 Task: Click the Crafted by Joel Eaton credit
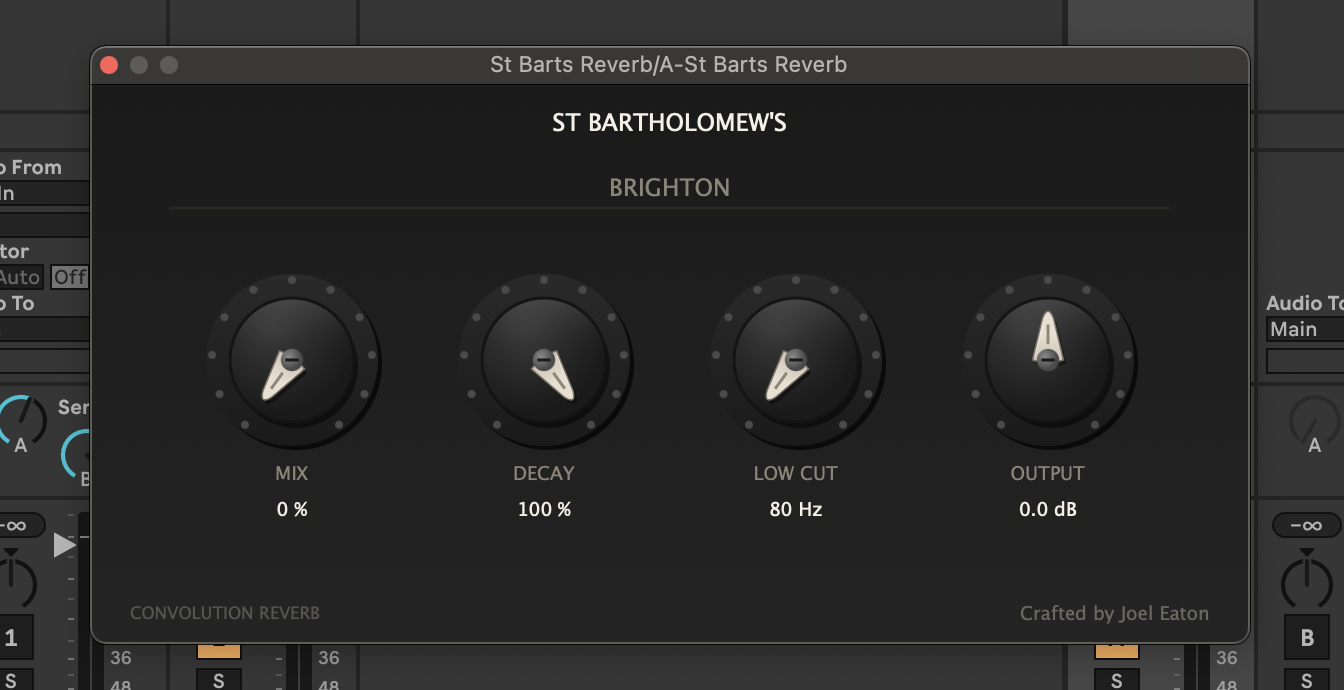(x=1114, y=613)
